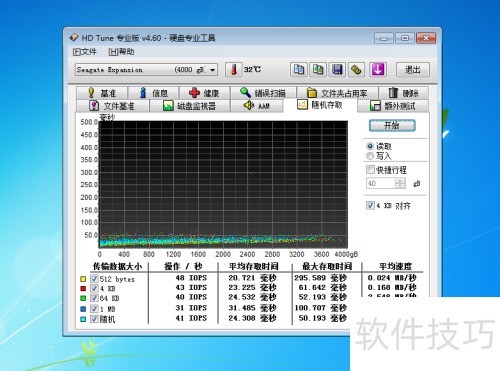Click the 开始 start button
The width and height of the screenshot is (500, 371).
(392, 125)
